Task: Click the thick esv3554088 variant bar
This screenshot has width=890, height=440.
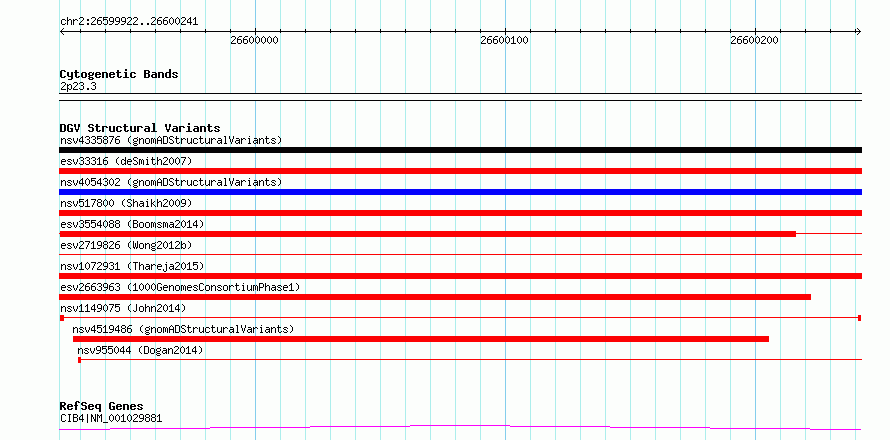Action: (427, 234)
